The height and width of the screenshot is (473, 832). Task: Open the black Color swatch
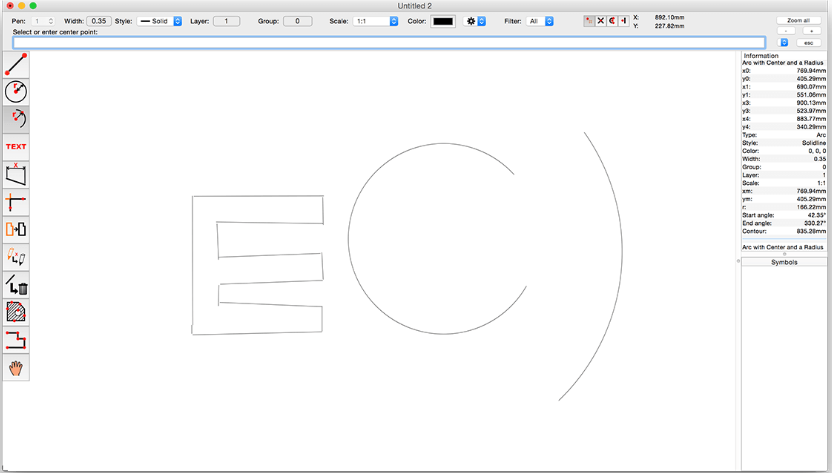pos(442,21)
